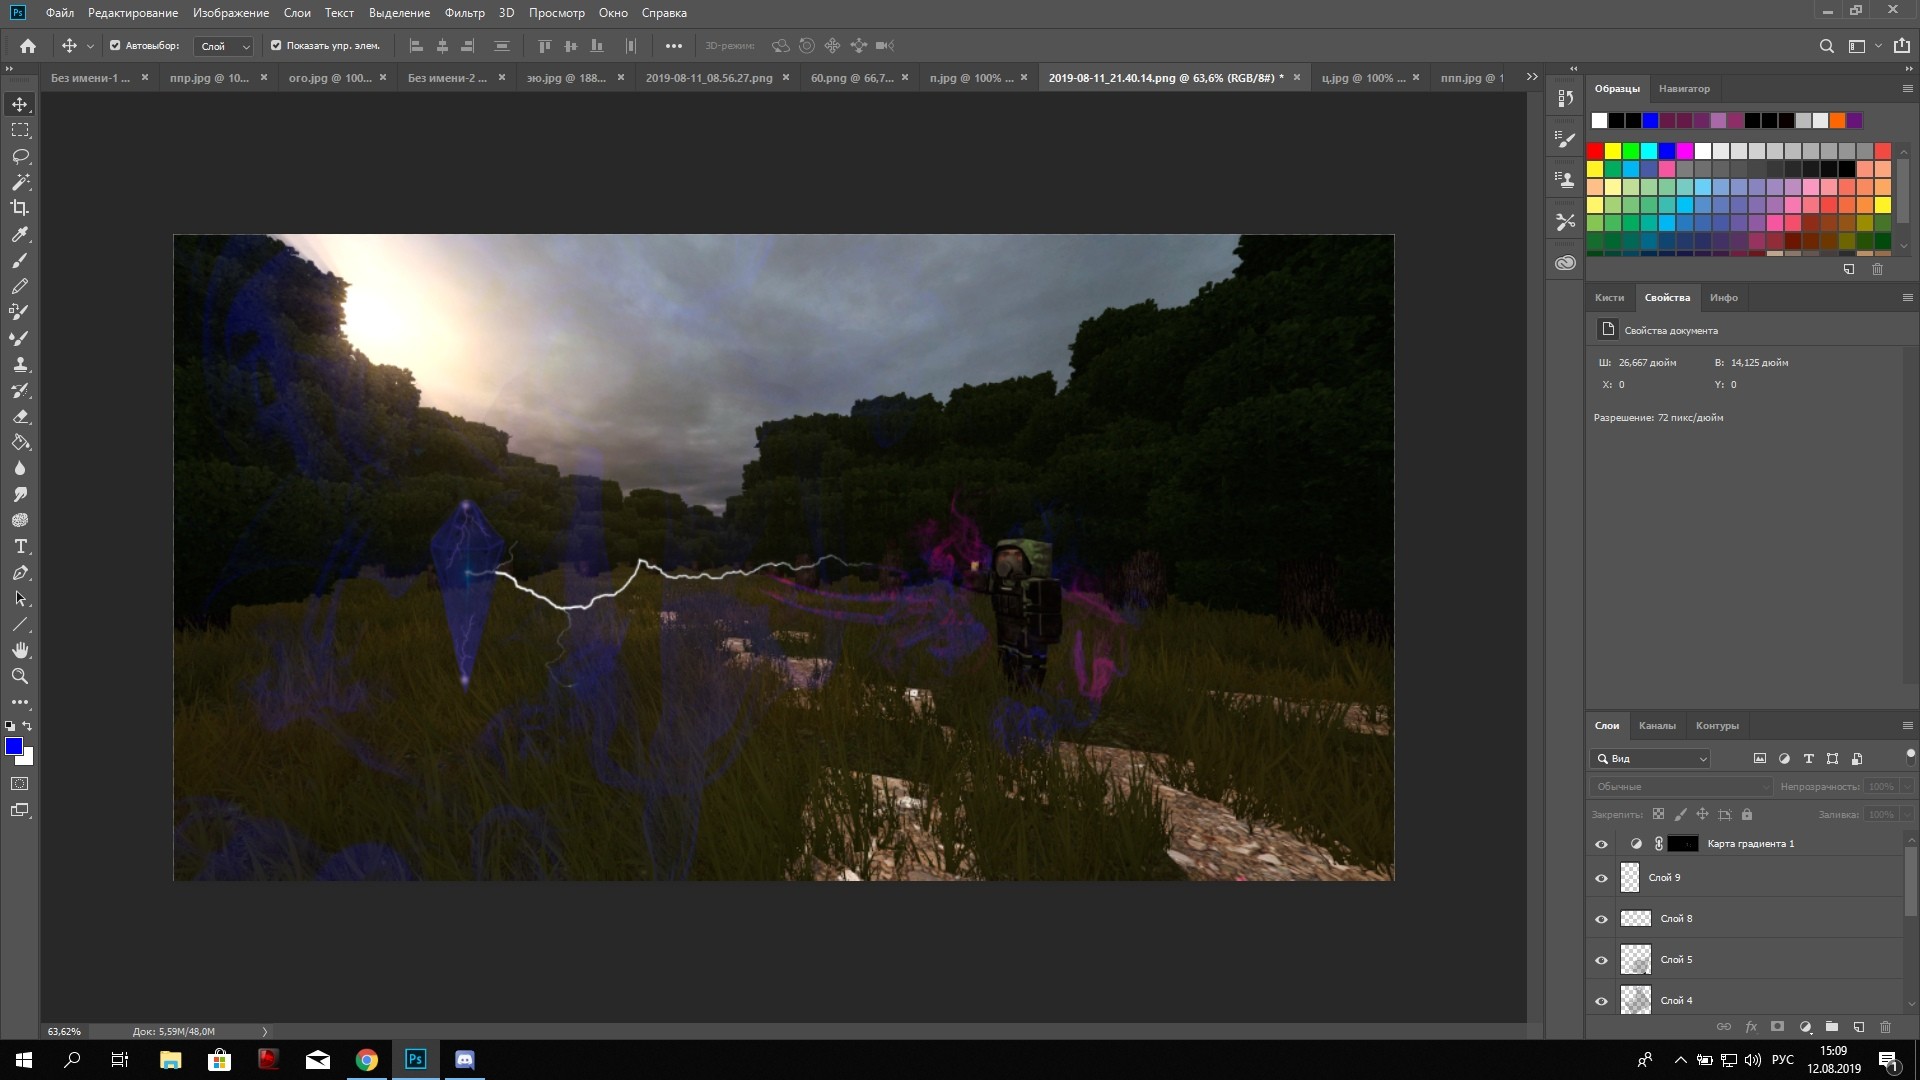Screen dimensions: 1920x1080
Task: Open the Layers panel flyout menu
Action: [x=1907, y=726]
